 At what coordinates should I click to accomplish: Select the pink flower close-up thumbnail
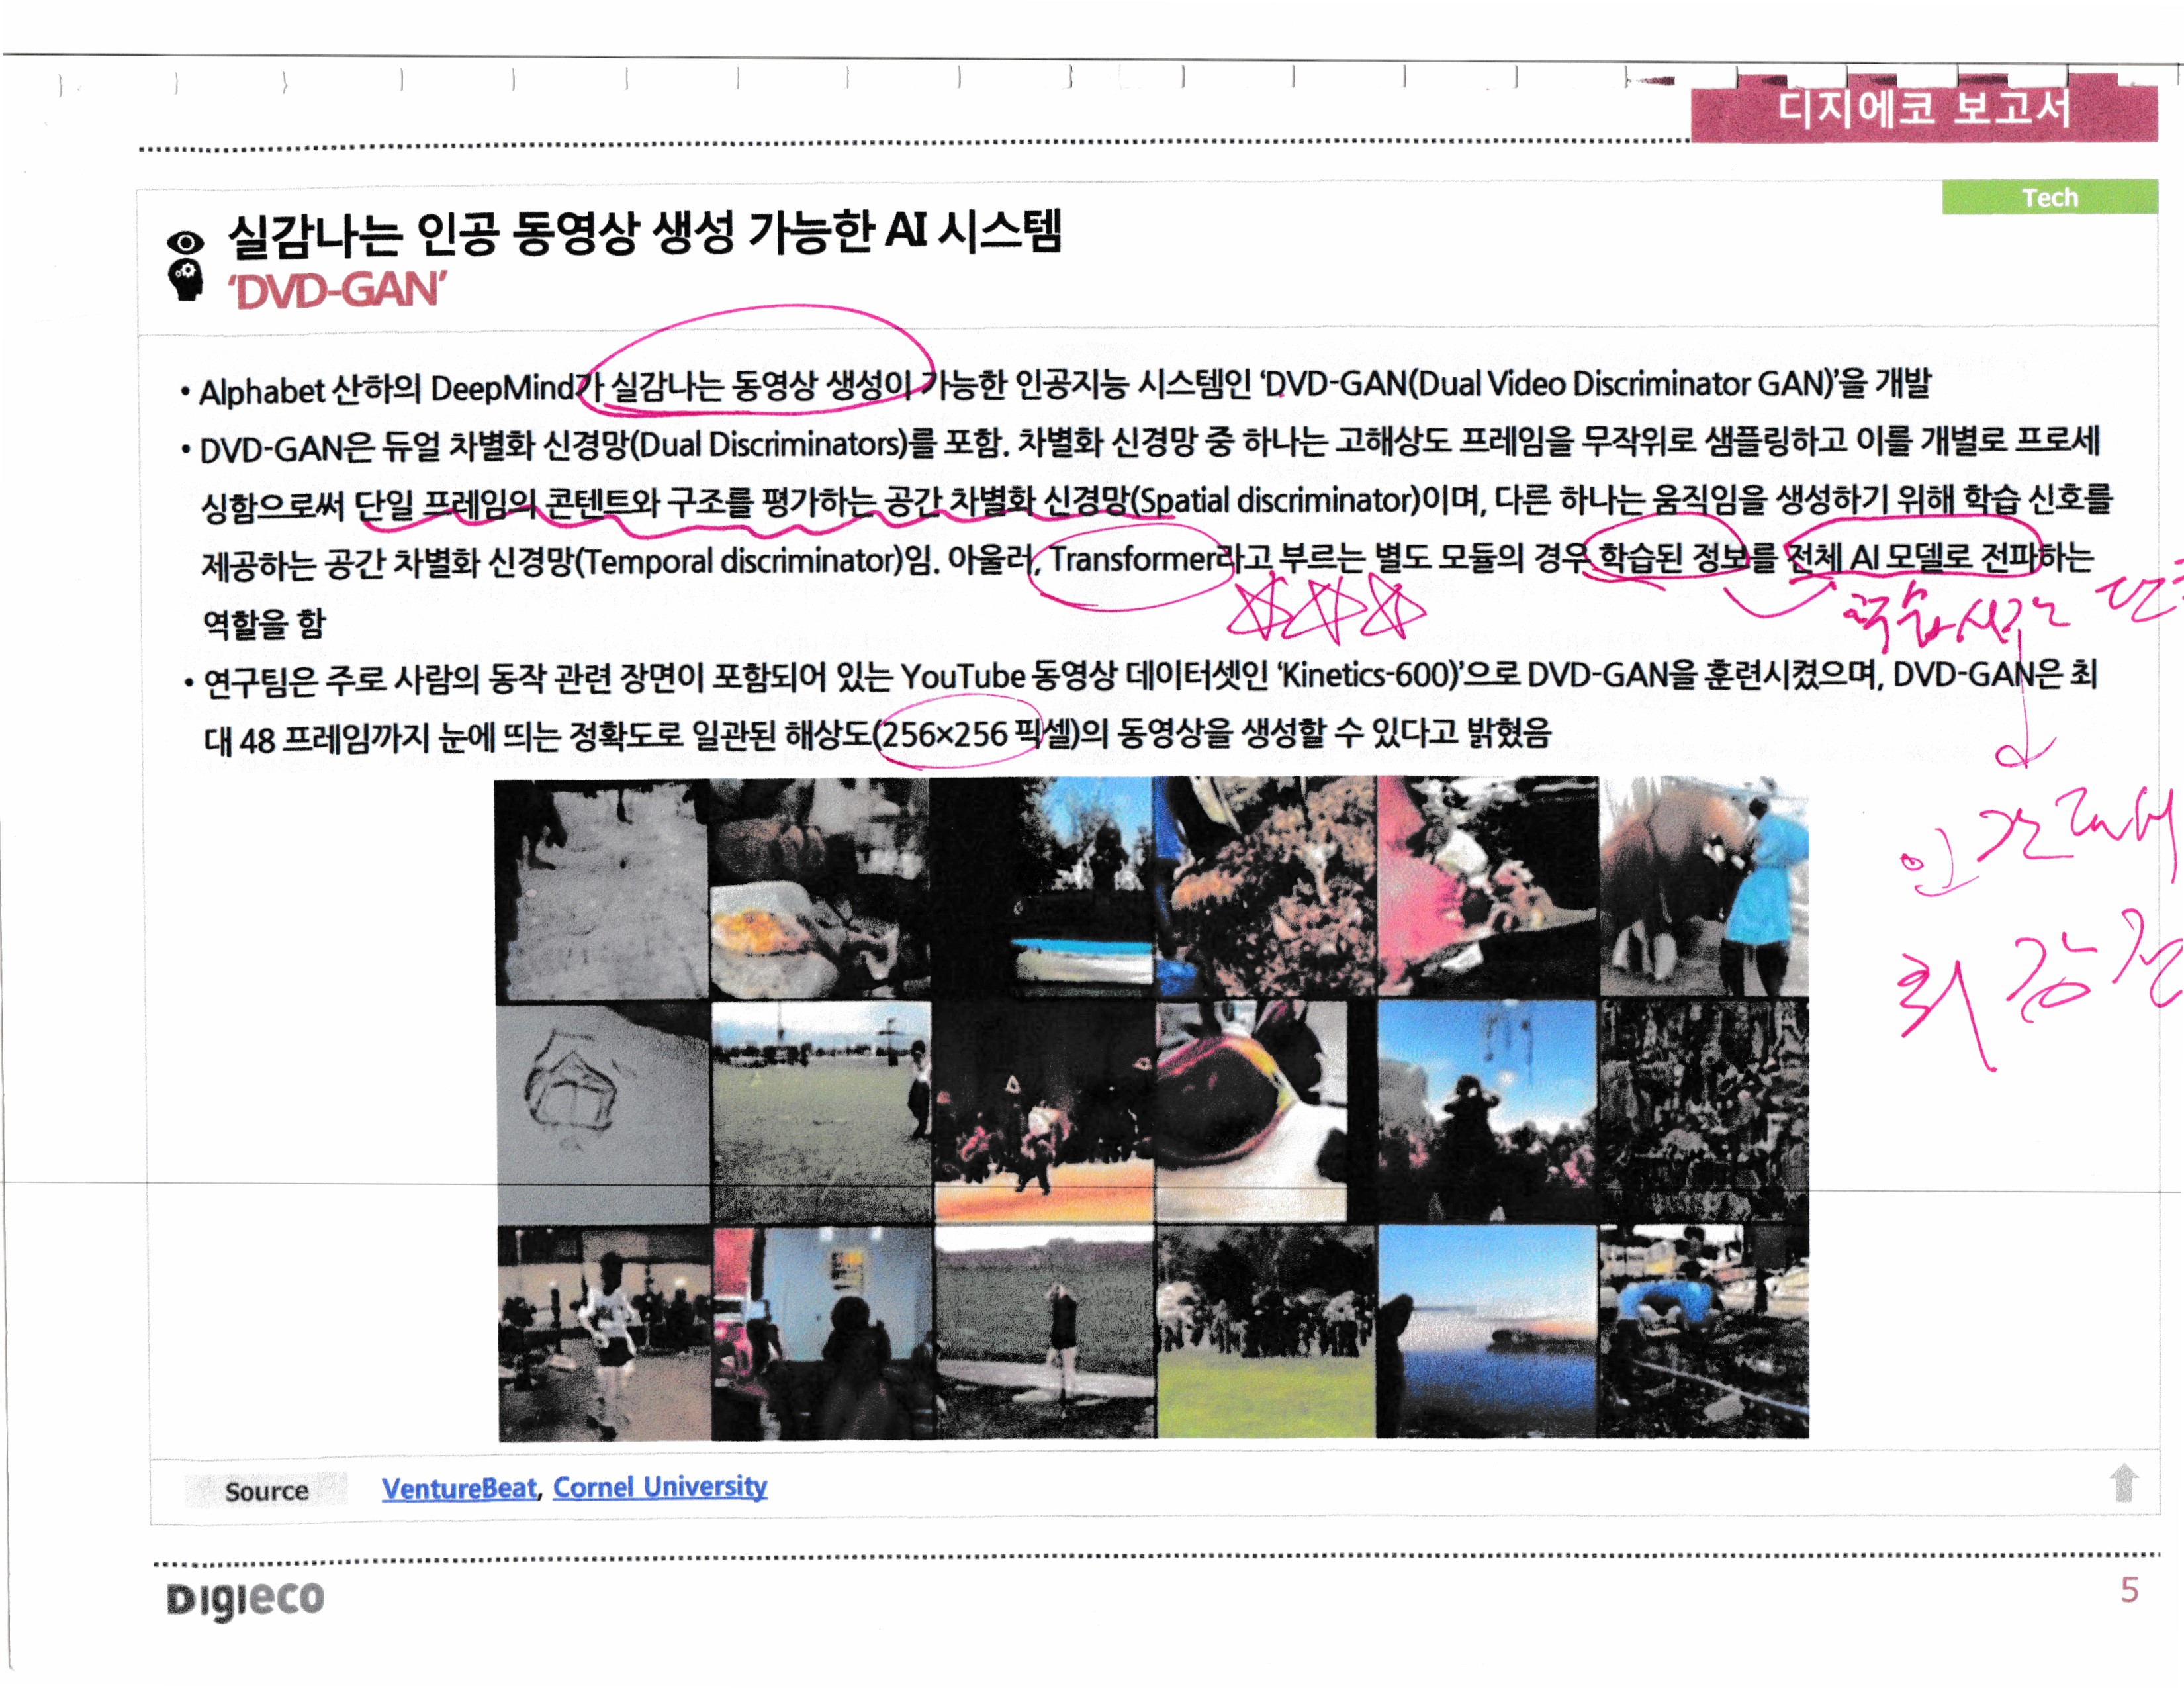tap(1487, 887)
